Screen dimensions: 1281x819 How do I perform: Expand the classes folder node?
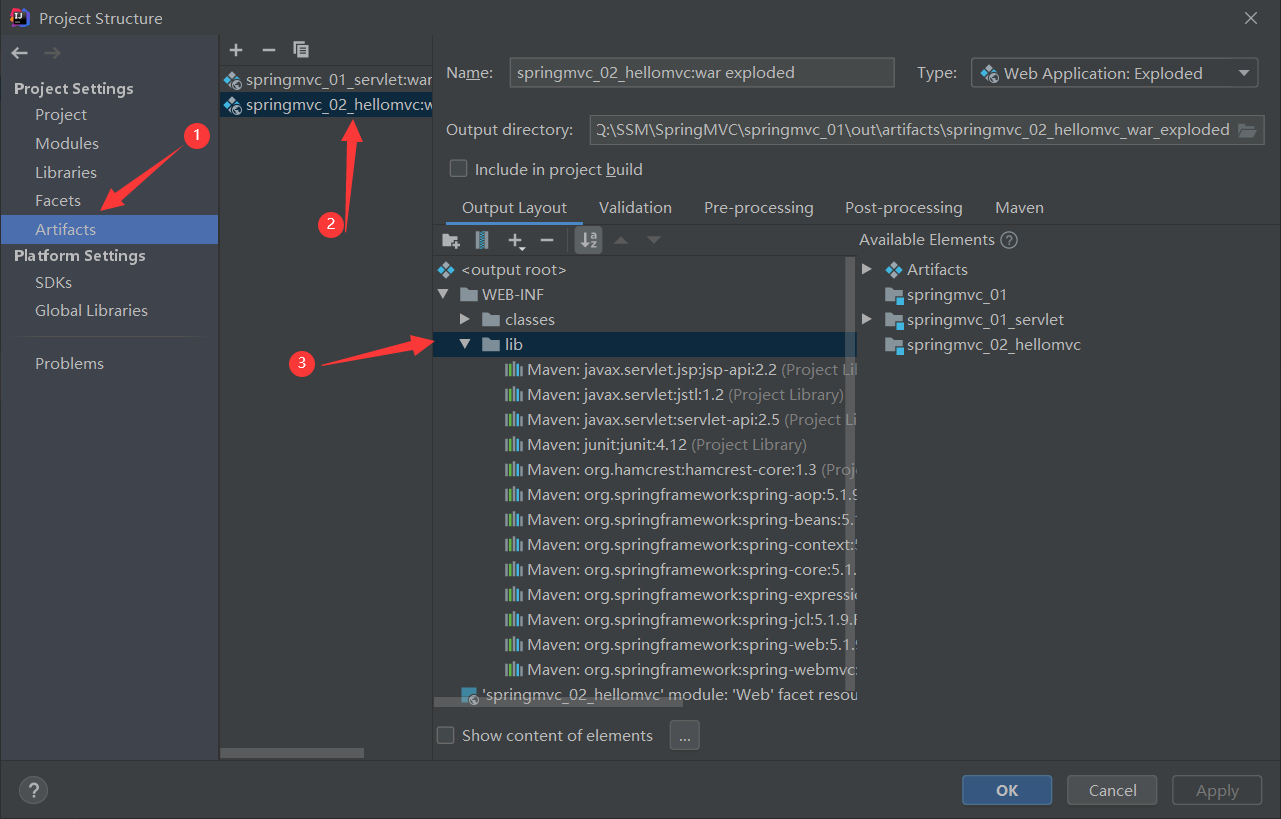pos(465,320)
